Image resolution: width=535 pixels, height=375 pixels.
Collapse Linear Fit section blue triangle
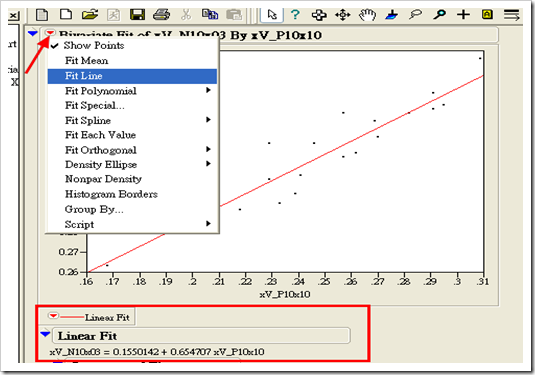point(45,334)
